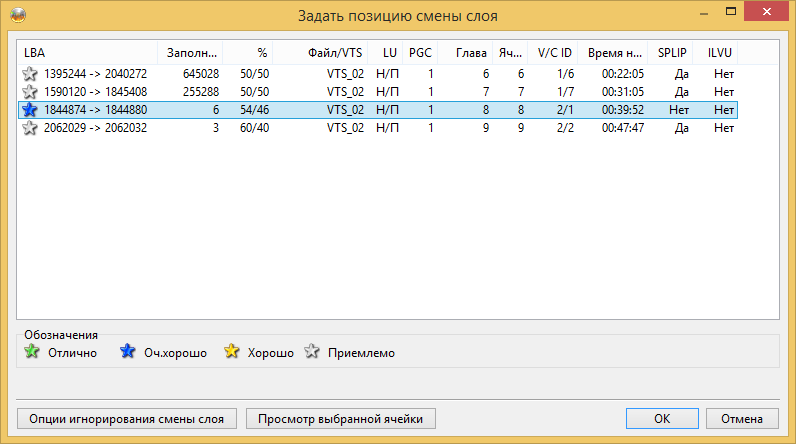Sort by the Файл/VTS column header
The width and height of the screenshot is (796, 444).
320,53
